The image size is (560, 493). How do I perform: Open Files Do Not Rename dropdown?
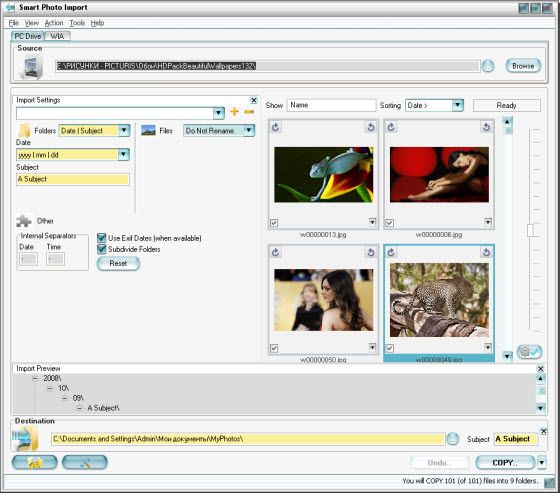click(x=249, y=130)
